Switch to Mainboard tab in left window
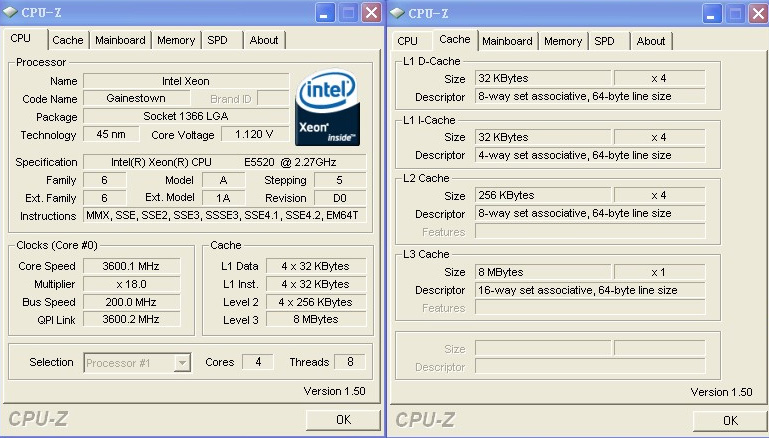This screenshot has height=438, width=769. click(x=120, y=40)
